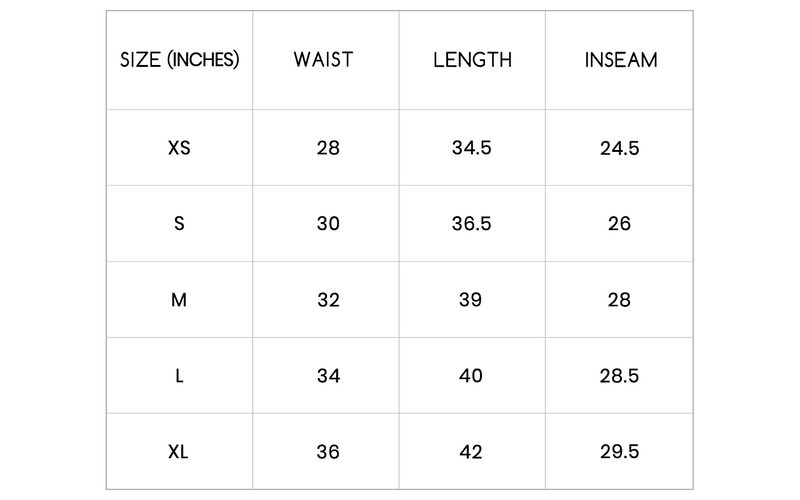The width and height of the screenshot is (800, 500).
Task: Click length value 36.5 for size S
Action: 472,224
